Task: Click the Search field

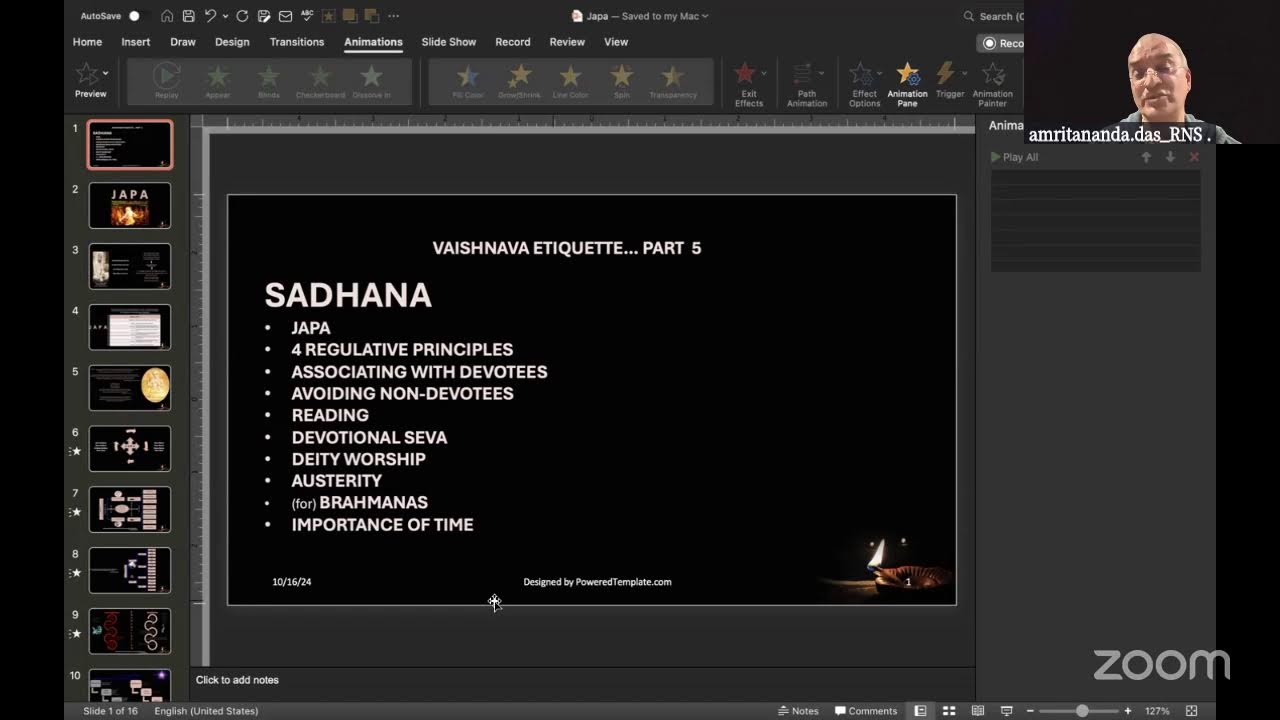Action: pyautogui.click(x=993, y=16)
